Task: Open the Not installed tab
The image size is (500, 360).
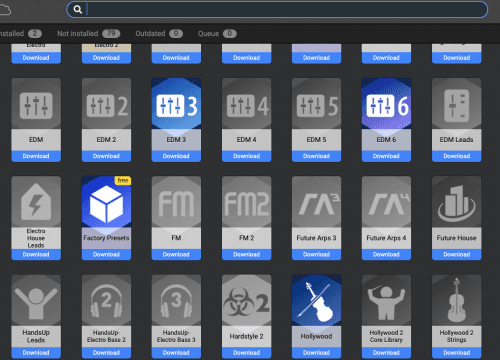Action: pyautogui.click(x=89, y=34)
